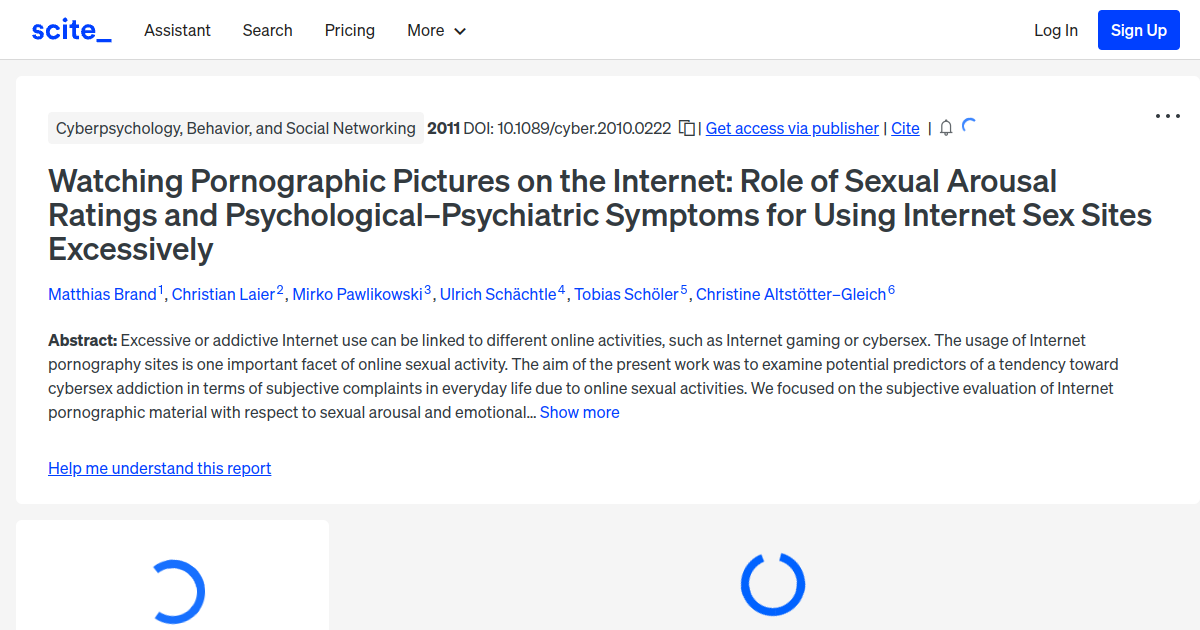Click Help me understand this report
The height and width of the screenshot is (630, 1200).
159,468
